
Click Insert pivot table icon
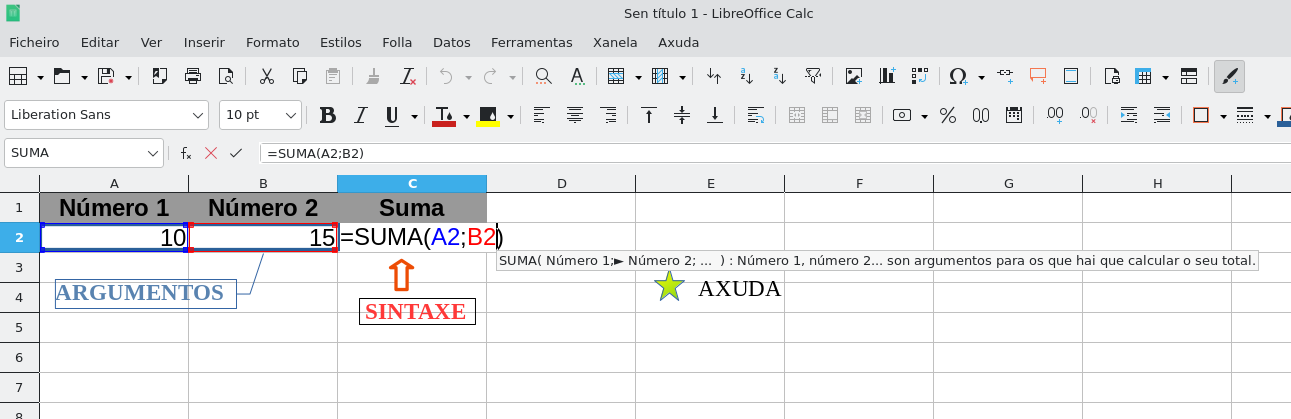920,76
